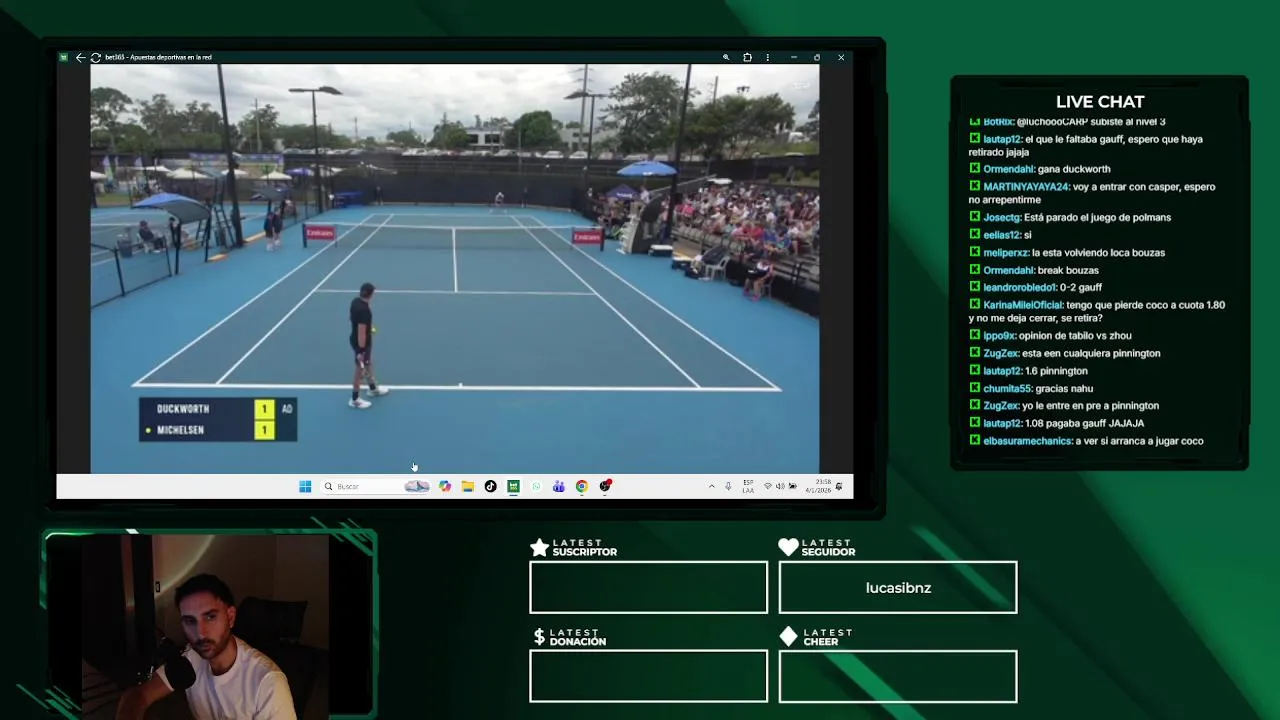1280x720 pixels.
Task: Switch to the bet365 taskbar app
Action: tap(513, 486)
